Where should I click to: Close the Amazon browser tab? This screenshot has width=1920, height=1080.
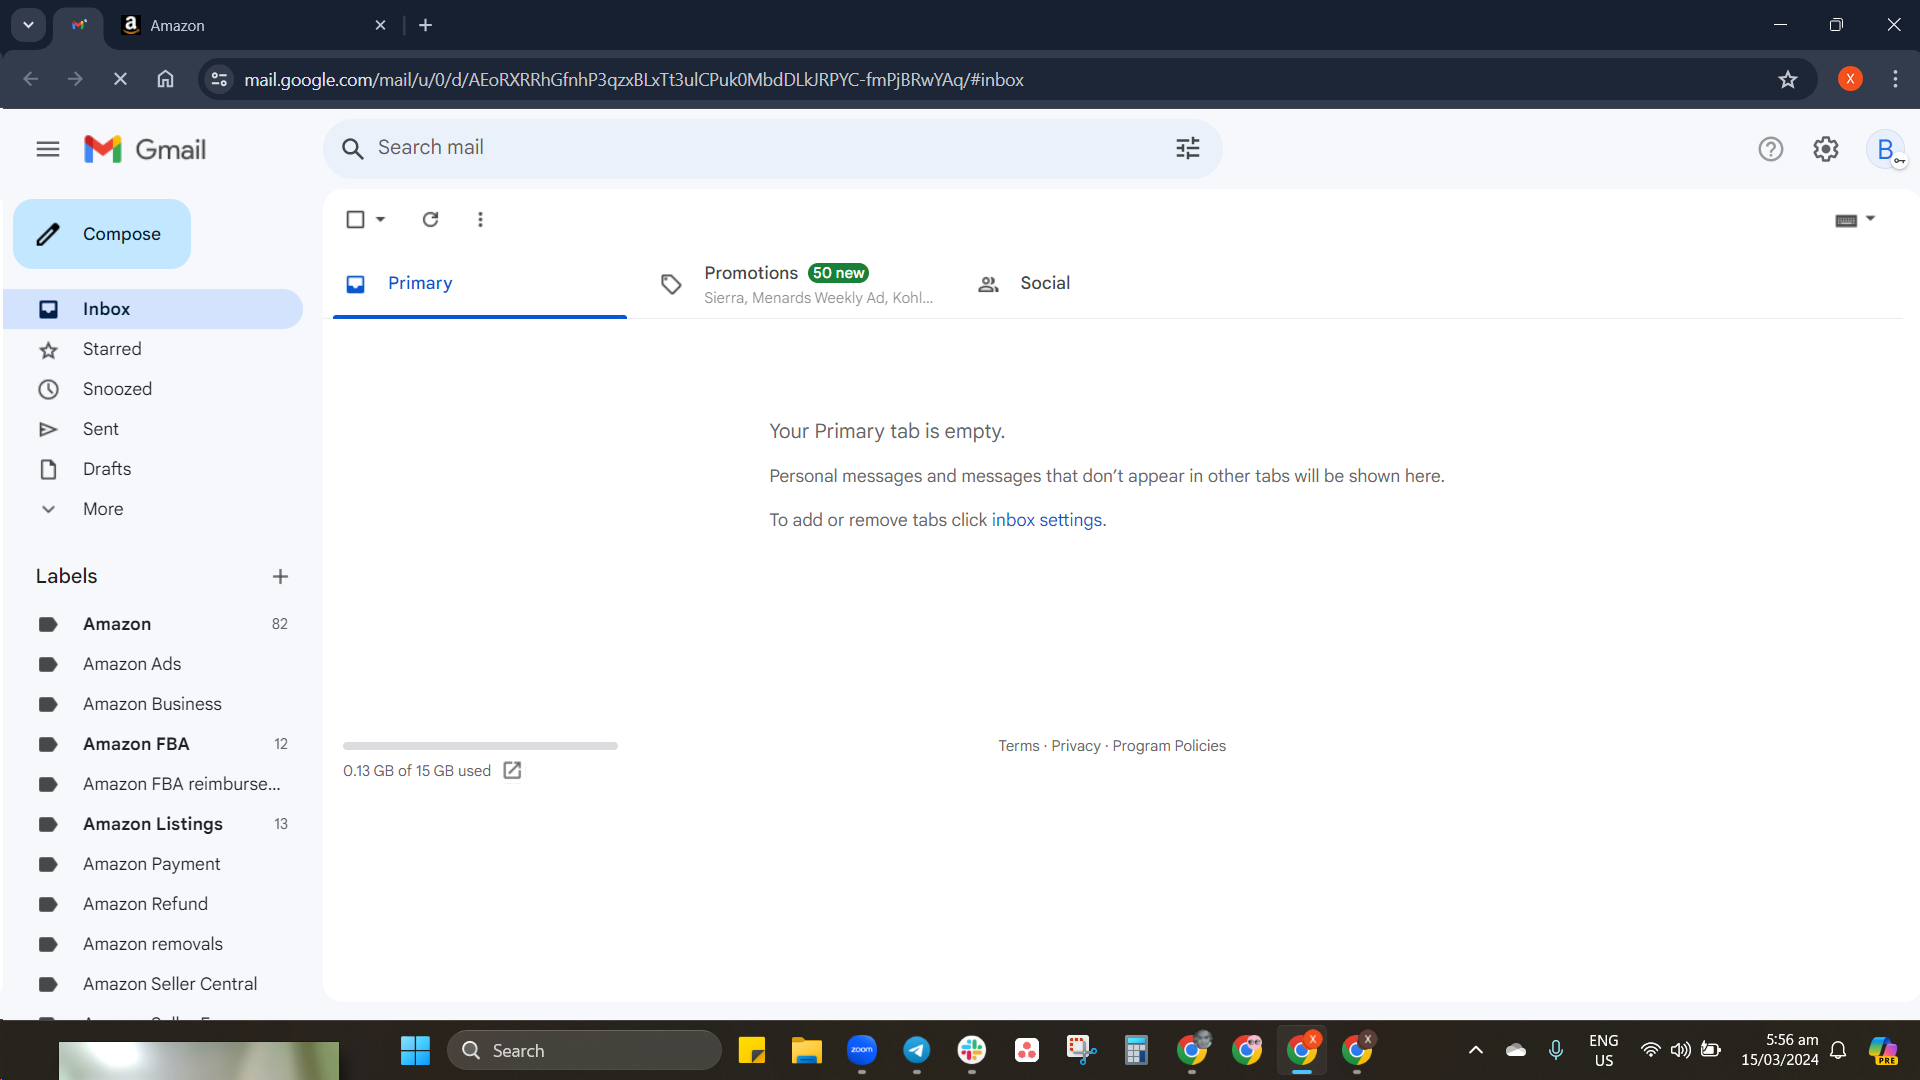pos(381,25)
